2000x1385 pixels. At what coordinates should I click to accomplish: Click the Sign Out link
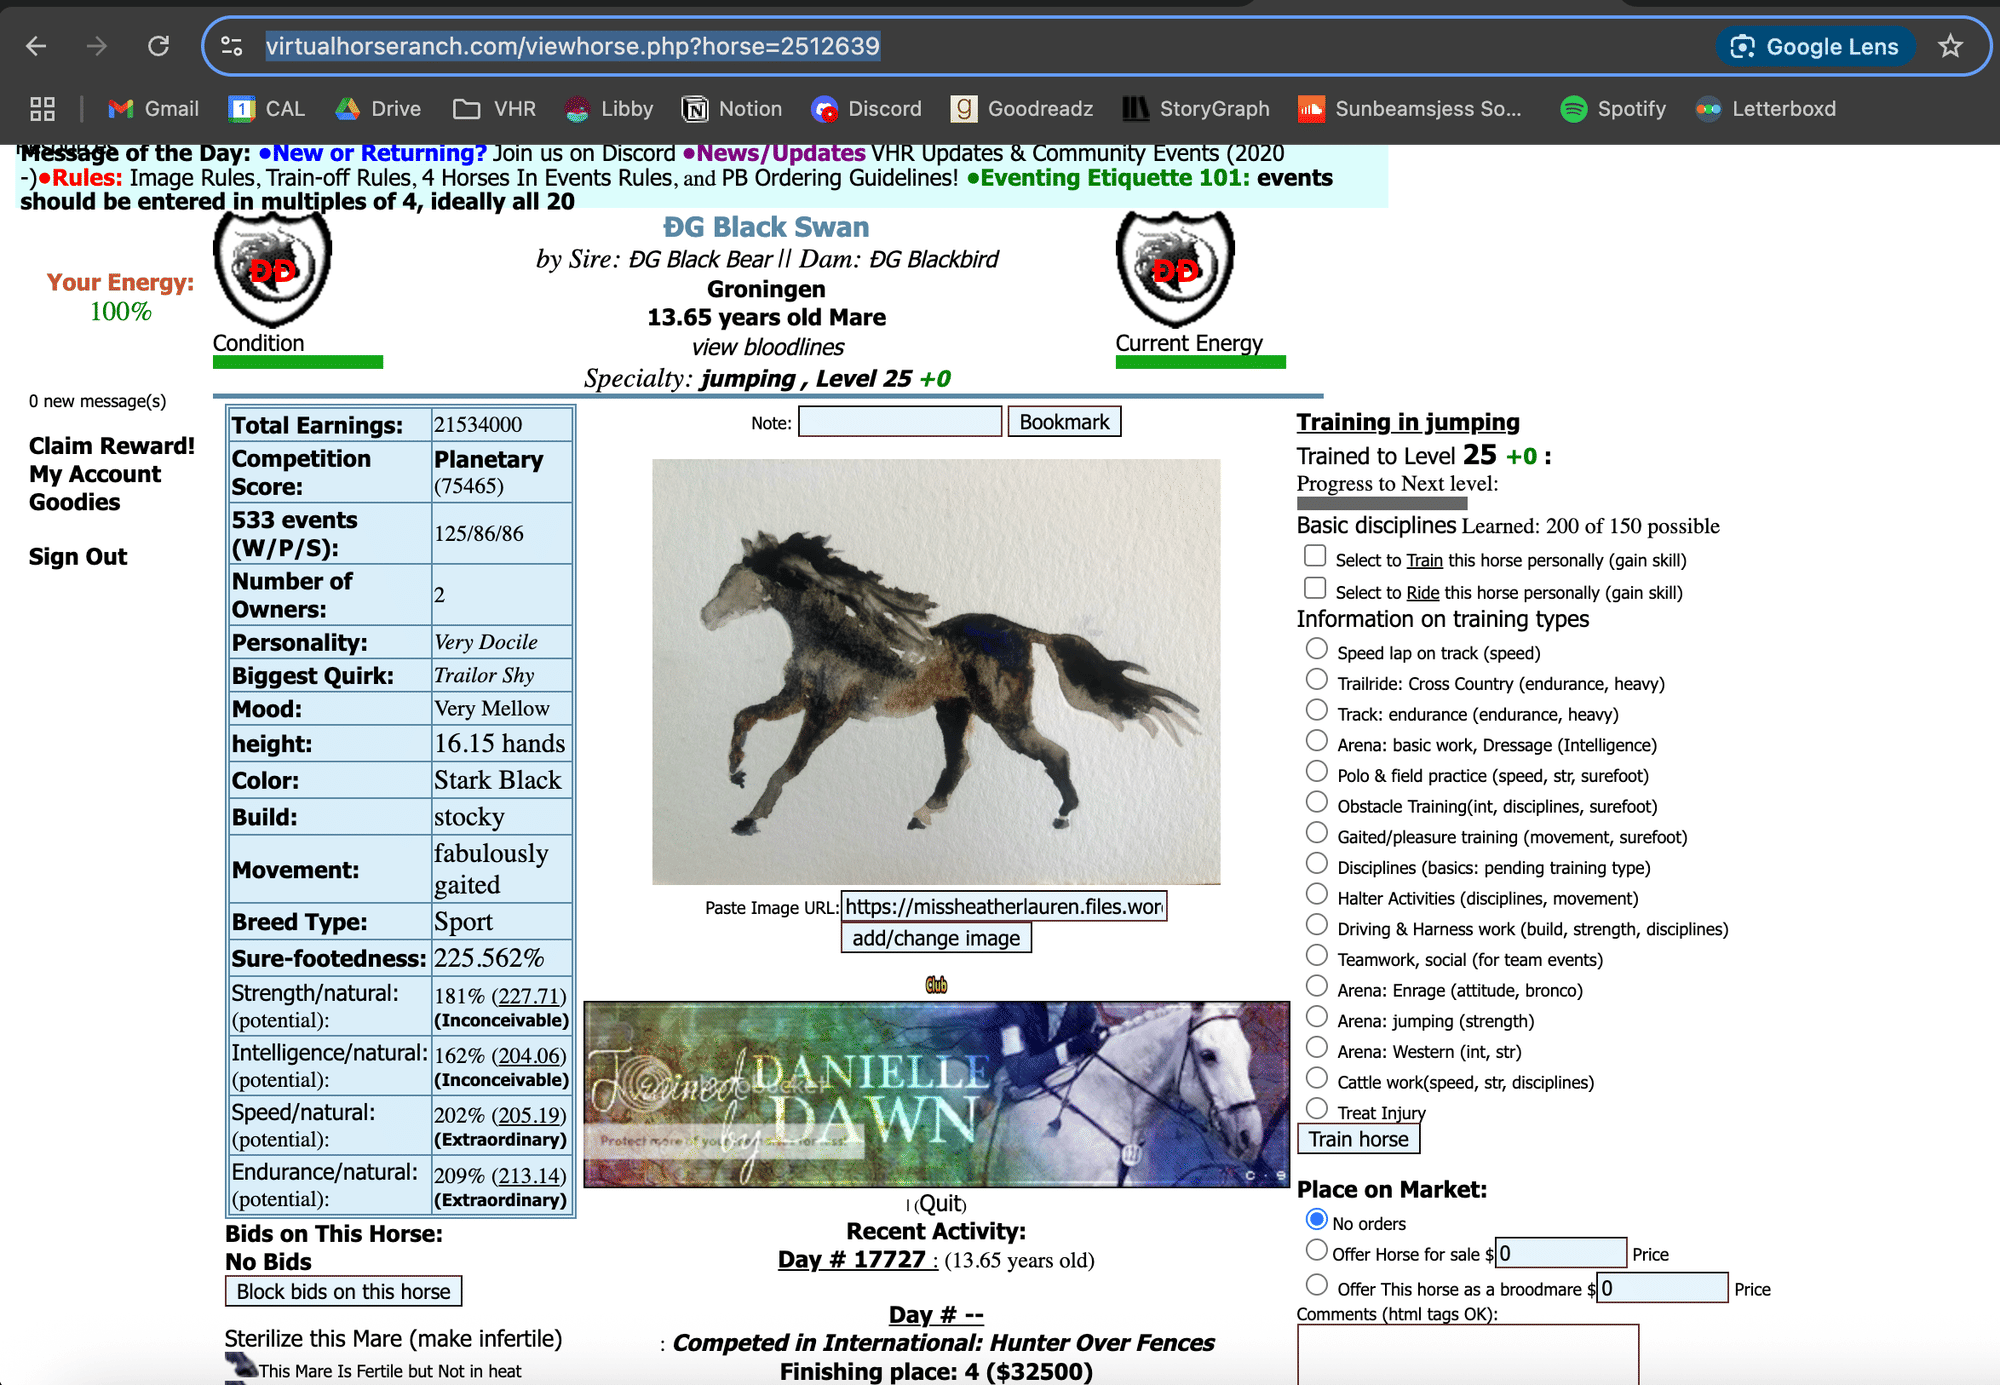(x=78, y=557)
